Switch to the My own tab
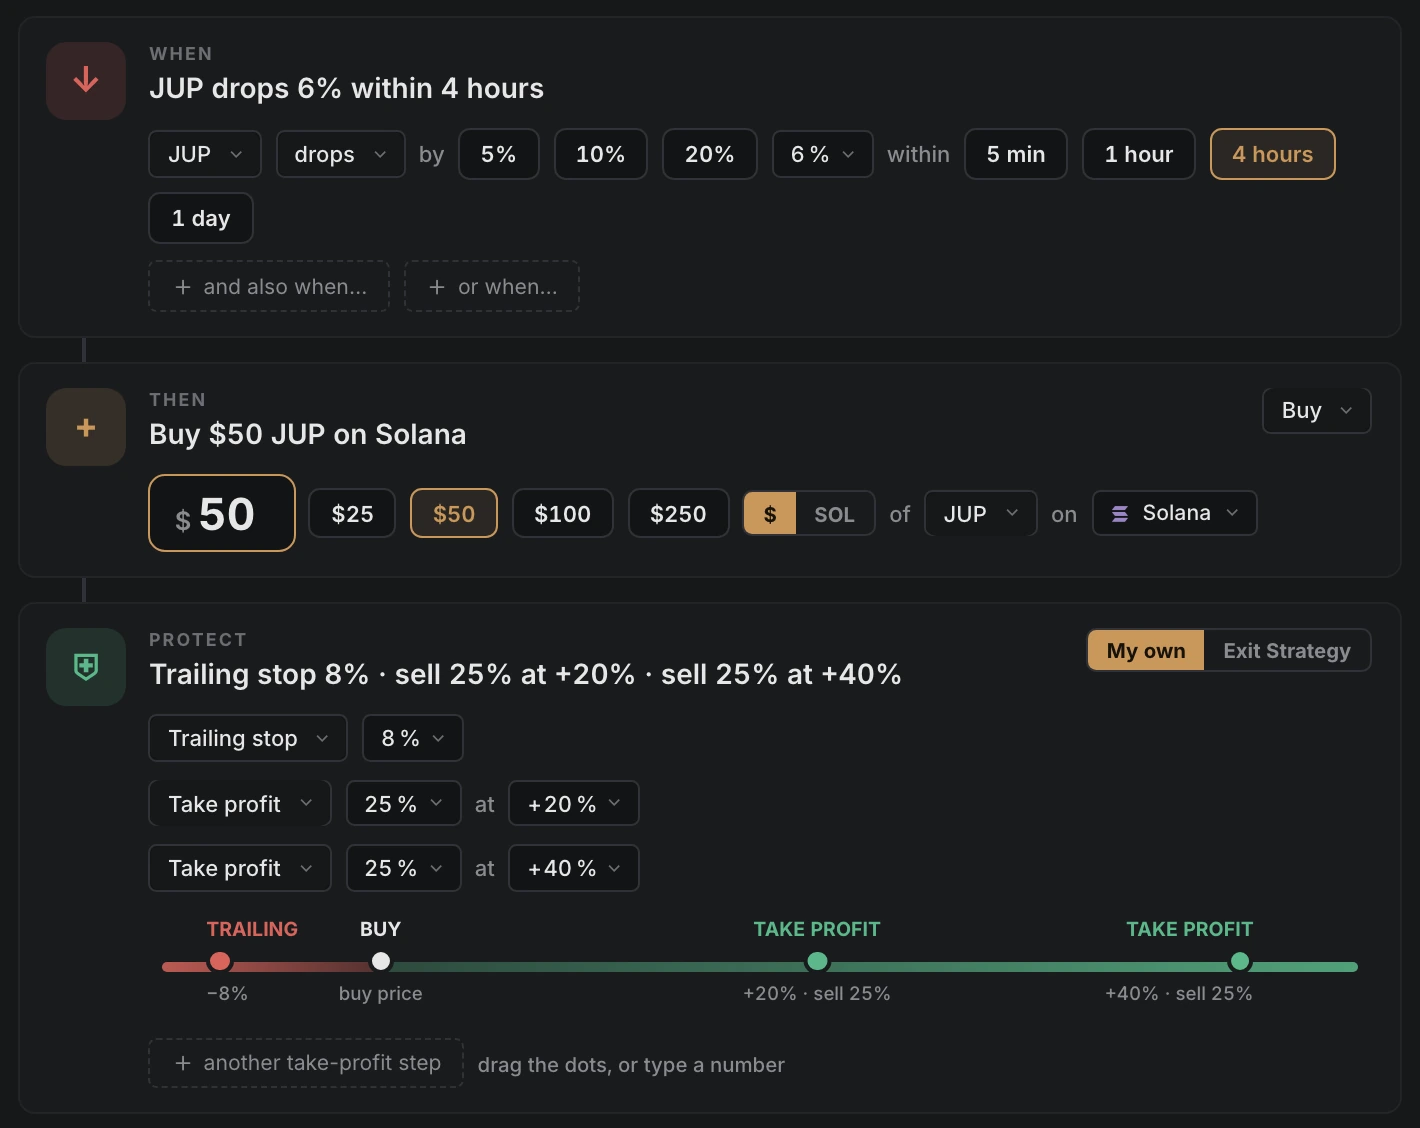This screenshot has width=1420, height=1128. tap(1146, 650)
